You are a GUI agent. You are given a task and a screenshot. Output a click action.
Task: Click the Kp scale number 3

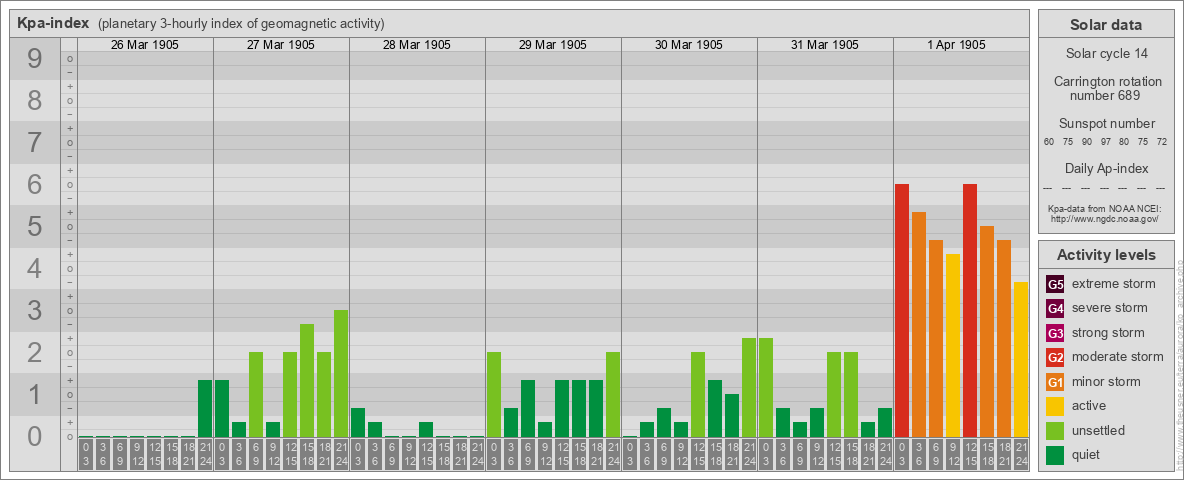35,310
